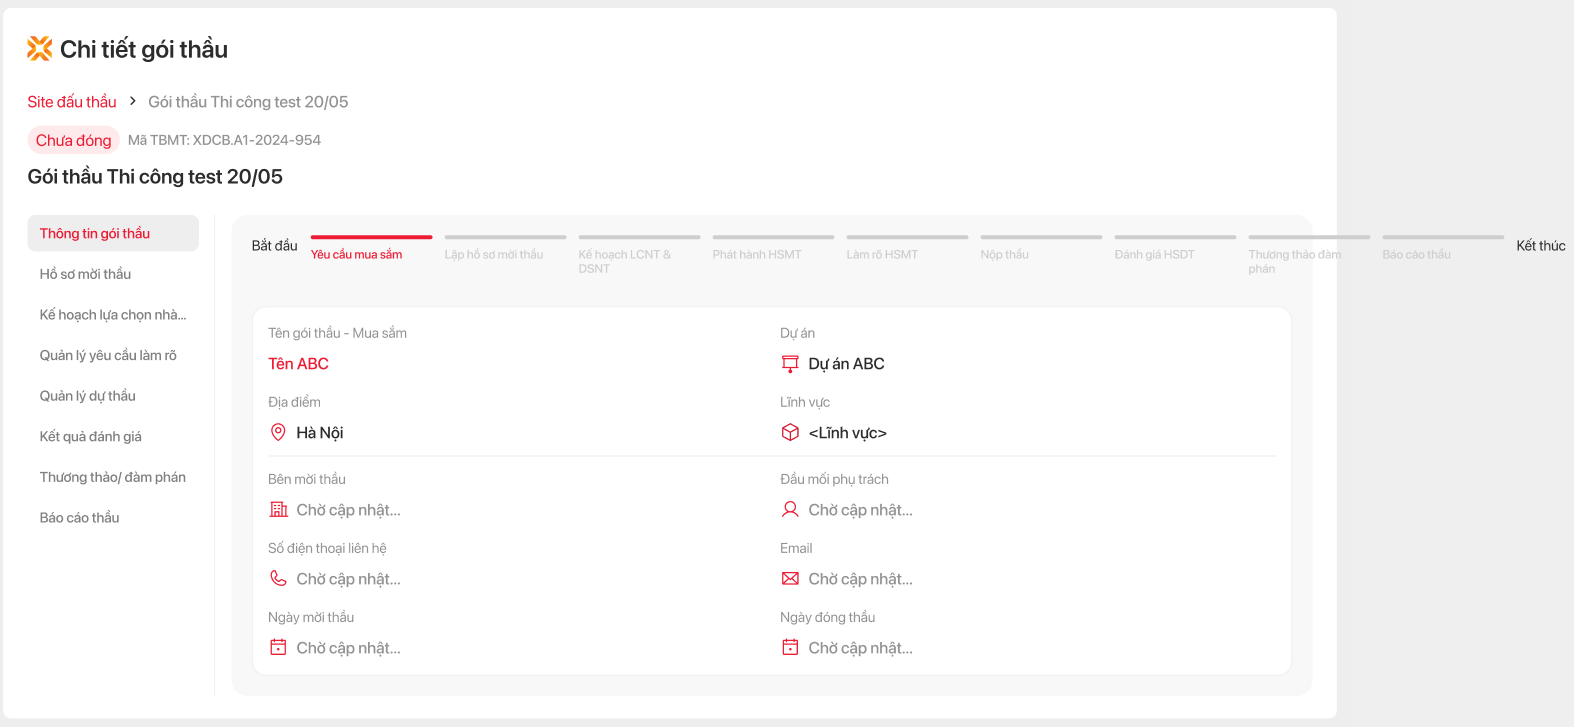
Task: Click the person icon under Đầu mối phụ trách
Action: click(790, 510)
